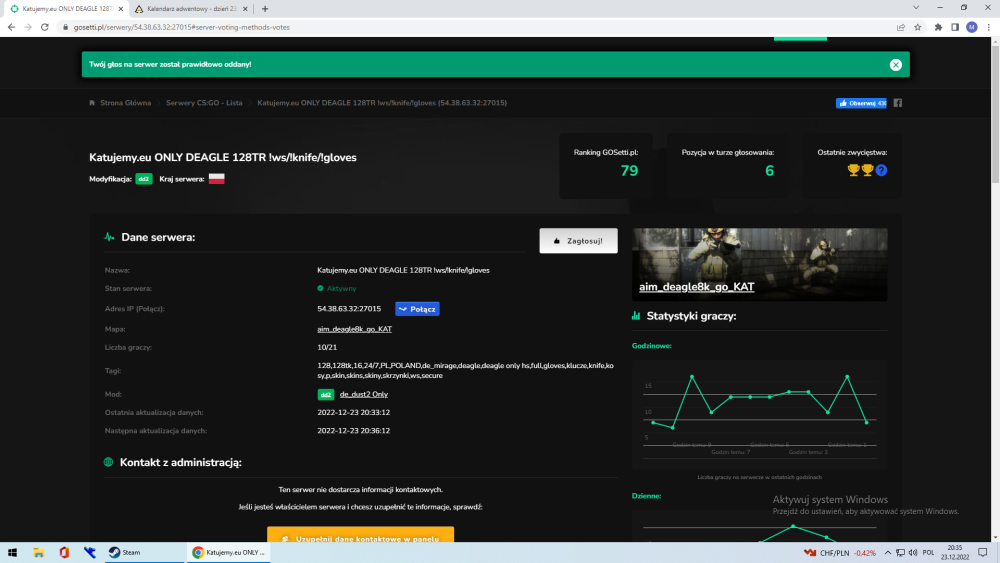Open Serwery CS:GO - Lista breadcrumb
The width and height of the screenshot is (1000, 563).
coord(204,103)
